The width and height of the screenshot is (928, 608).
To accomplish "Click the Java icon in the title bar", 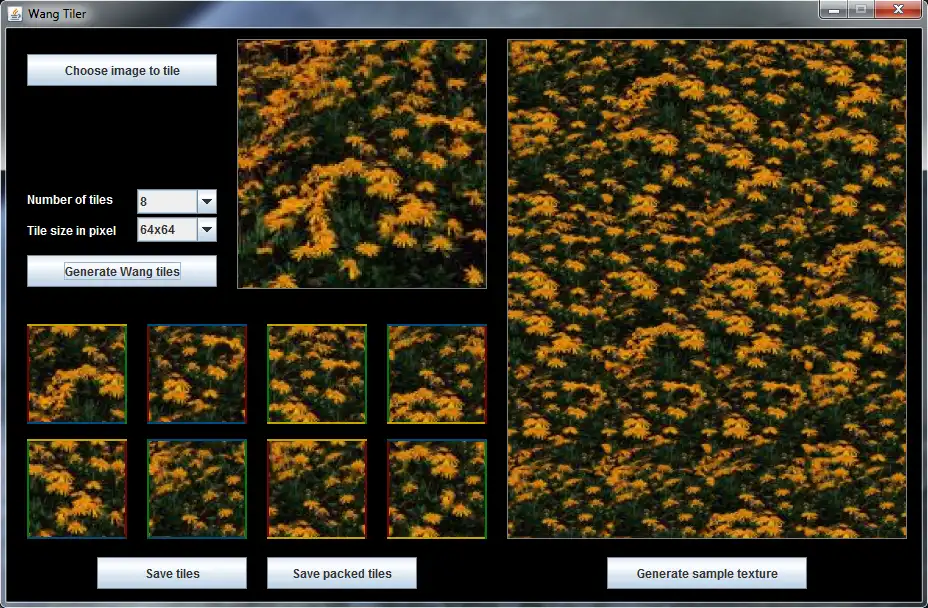I will point(15,13).
